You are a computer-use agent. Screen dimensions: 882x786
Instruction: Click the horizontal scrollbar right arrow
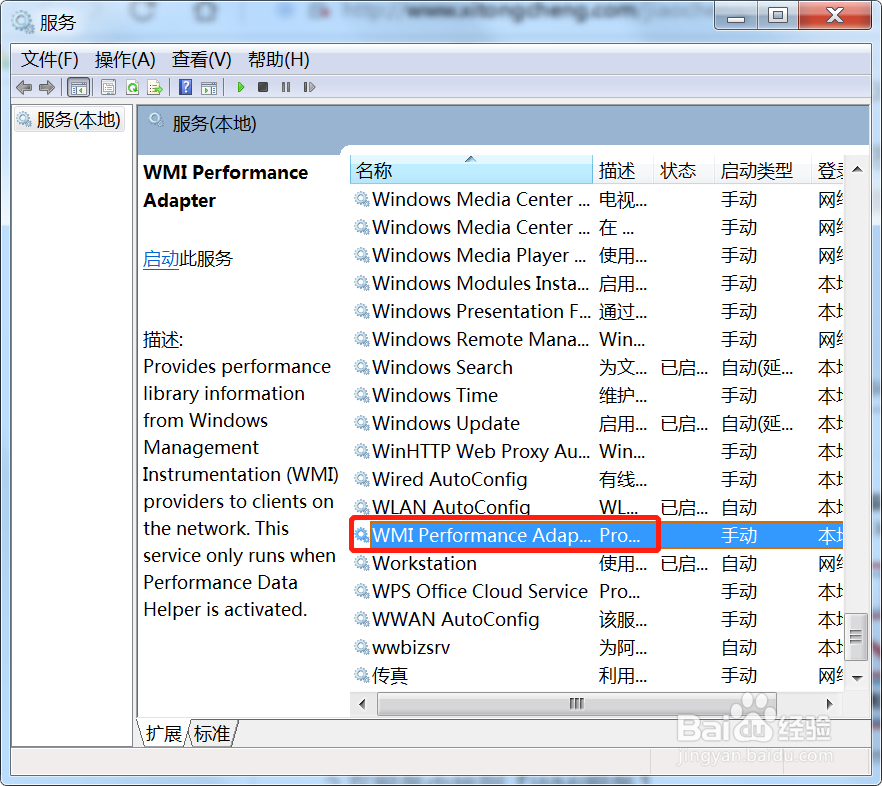(830, 704)
